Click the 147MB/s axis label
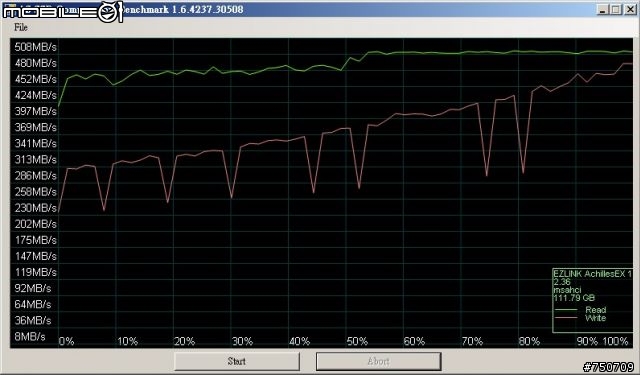The width and height of the screenshot is (640, 375). (x=36, y=256)
